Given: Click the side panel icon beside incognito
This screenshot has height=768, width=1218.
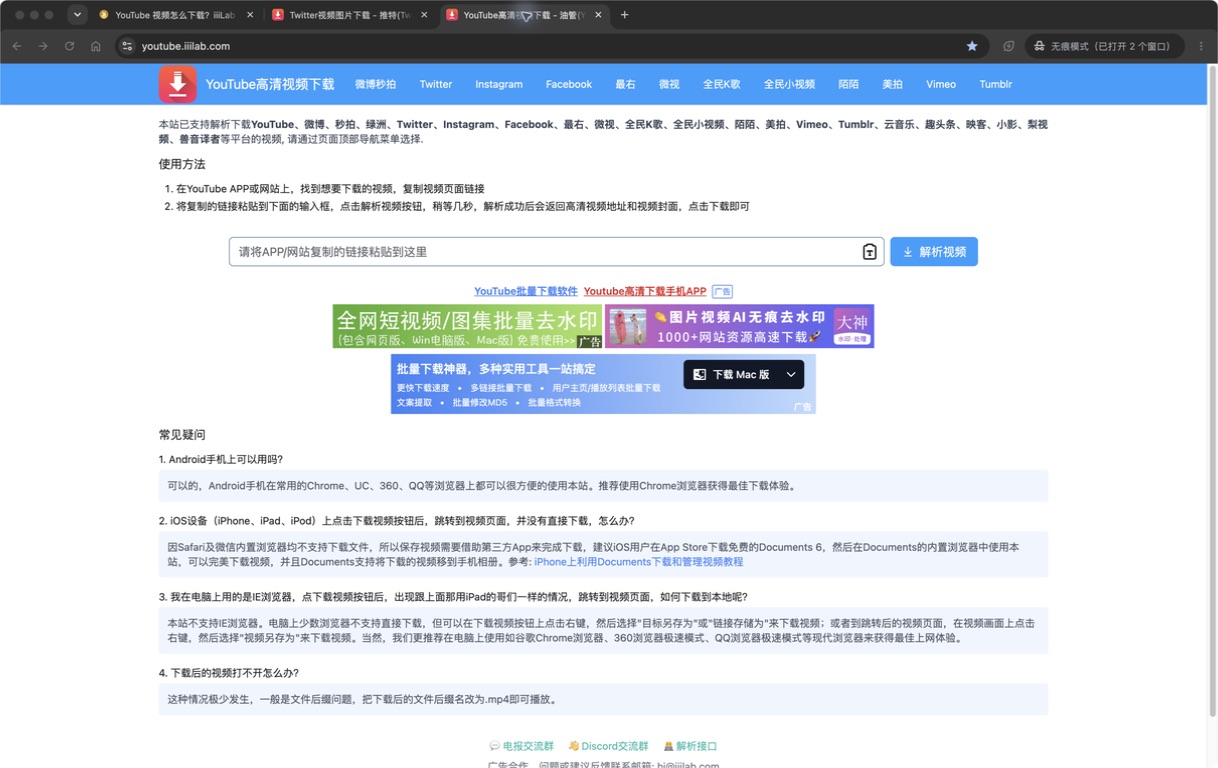Looking at the screenshot, I should coord(1008,46).
